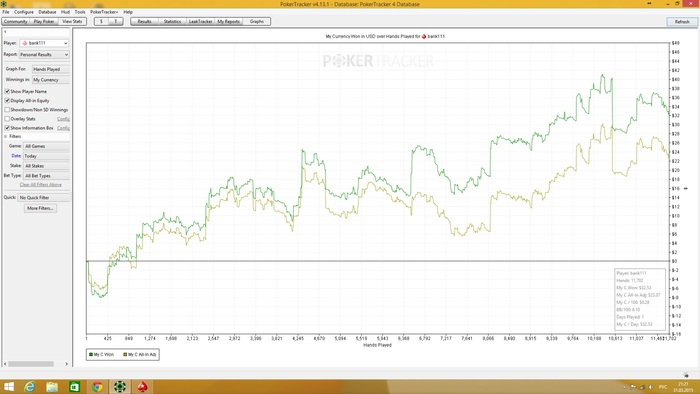
Task: Open the Date filter set to Today
Action: coord(46,156)
